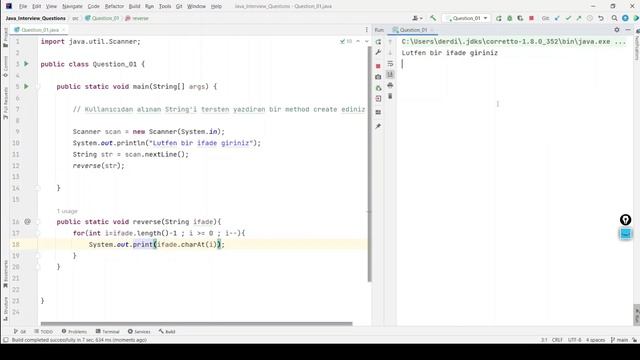This screenshot has width=640, height=360.
Task: Open the Window menu
Action: coord(196,6)
